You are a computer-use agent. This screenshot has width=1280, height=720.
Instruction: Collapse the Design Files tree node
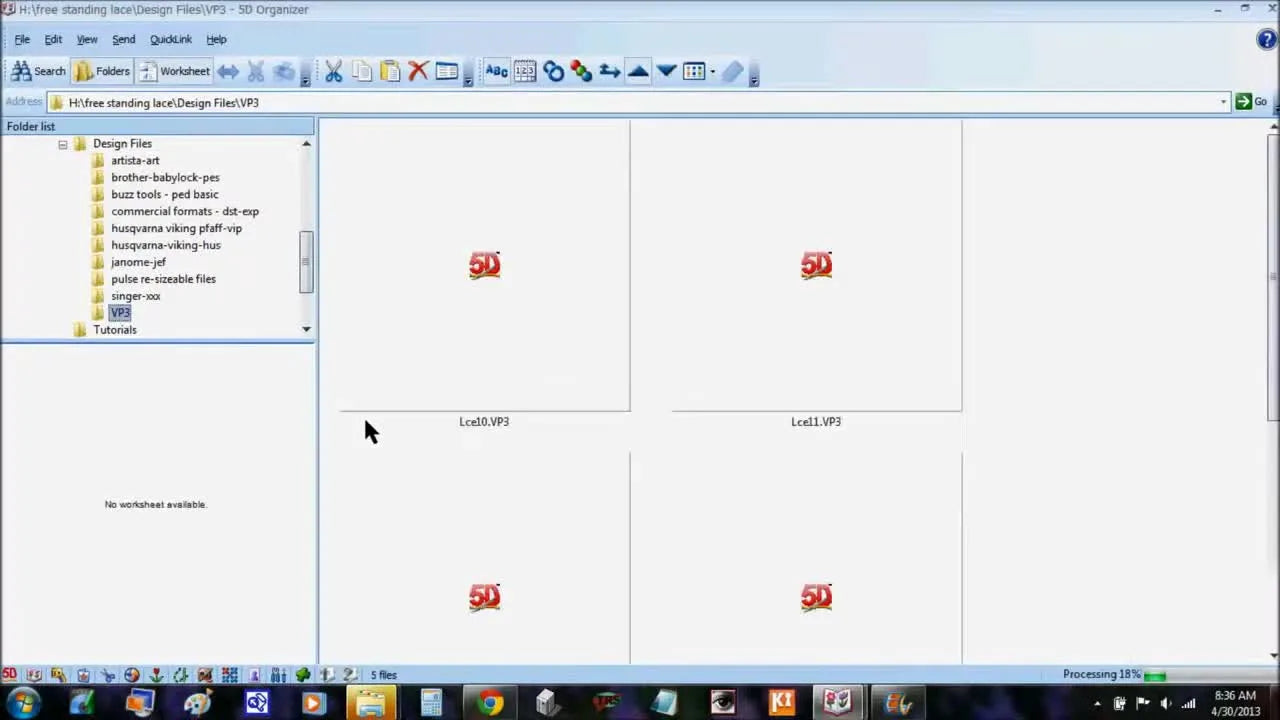tap(62, 143)
